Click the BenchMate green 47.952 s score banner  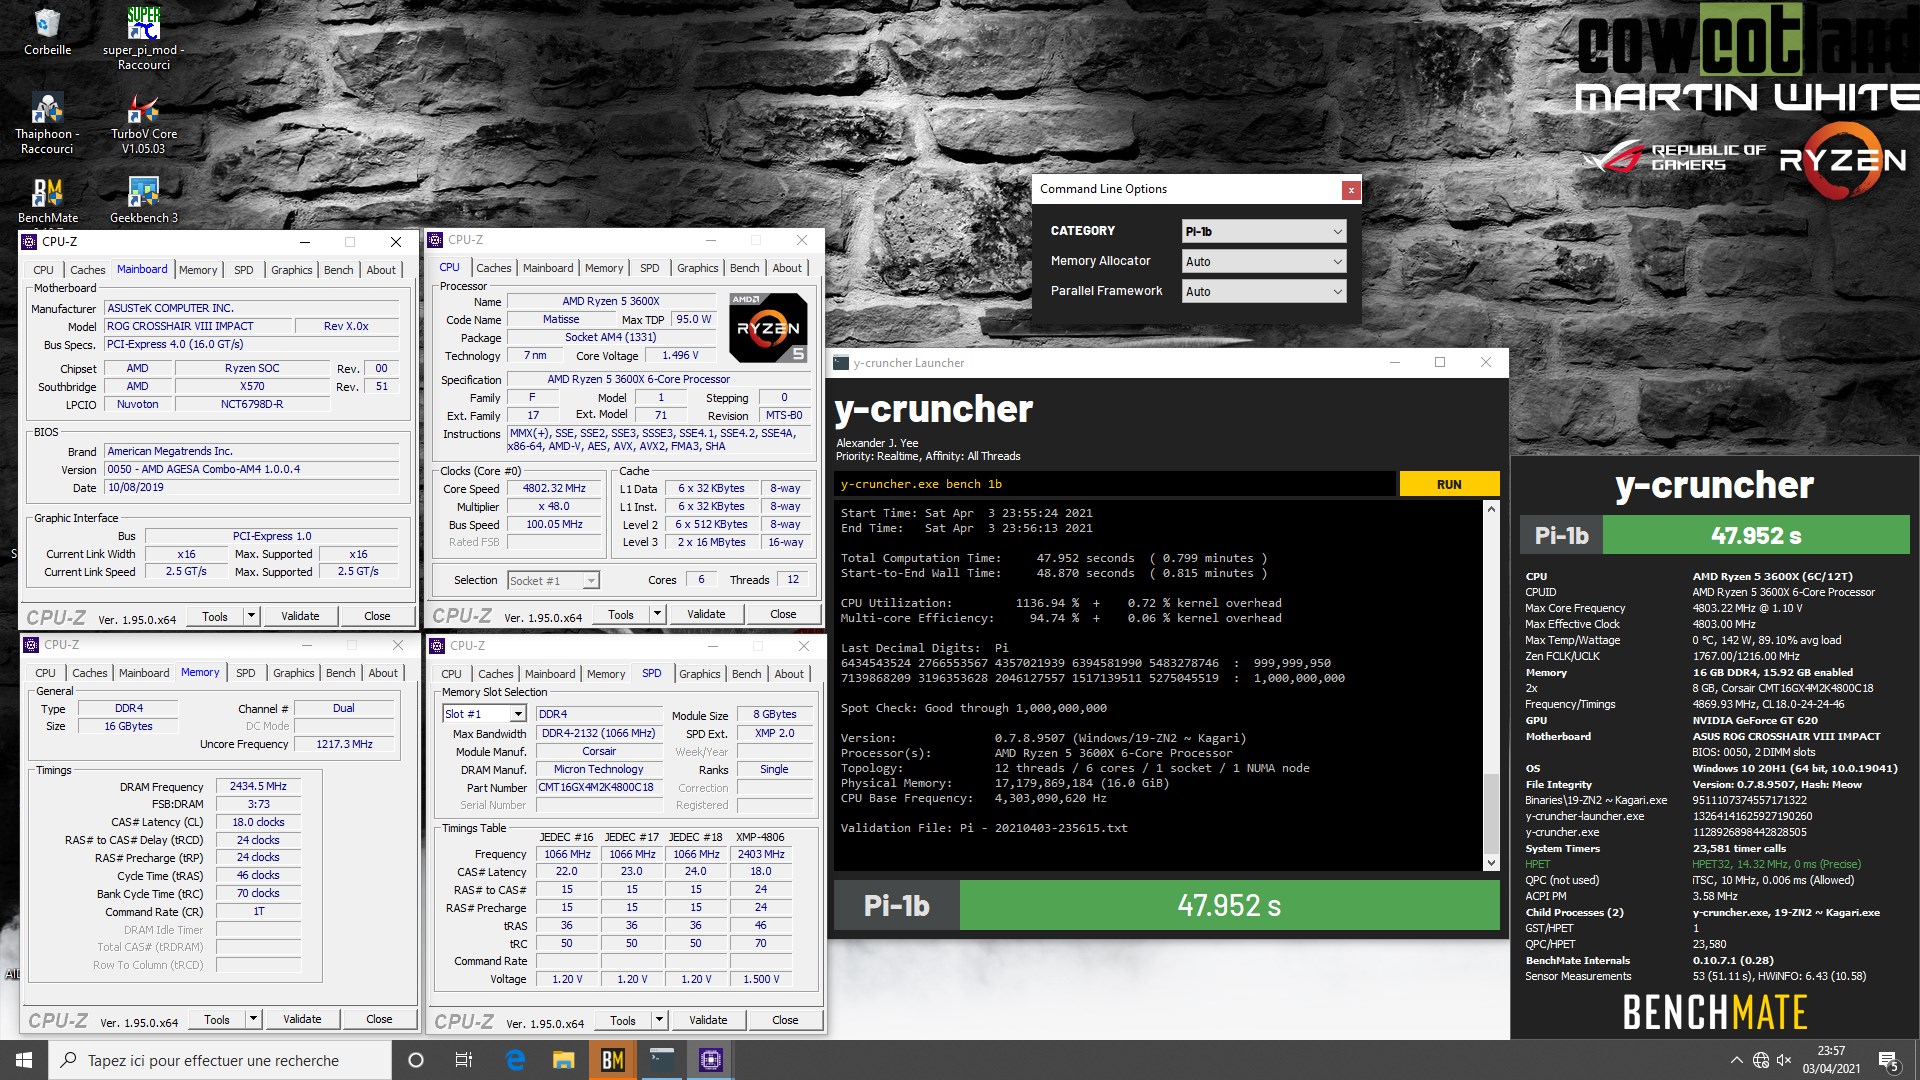[x=1756, y=535]
